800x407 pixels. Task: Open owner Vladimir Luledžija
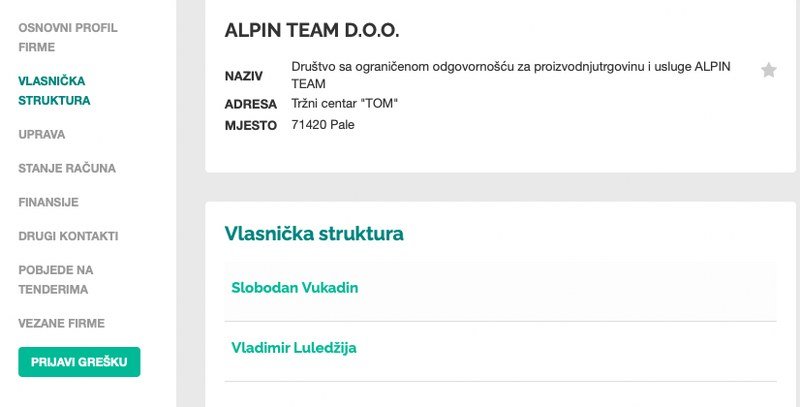click(x=293, y=348)
